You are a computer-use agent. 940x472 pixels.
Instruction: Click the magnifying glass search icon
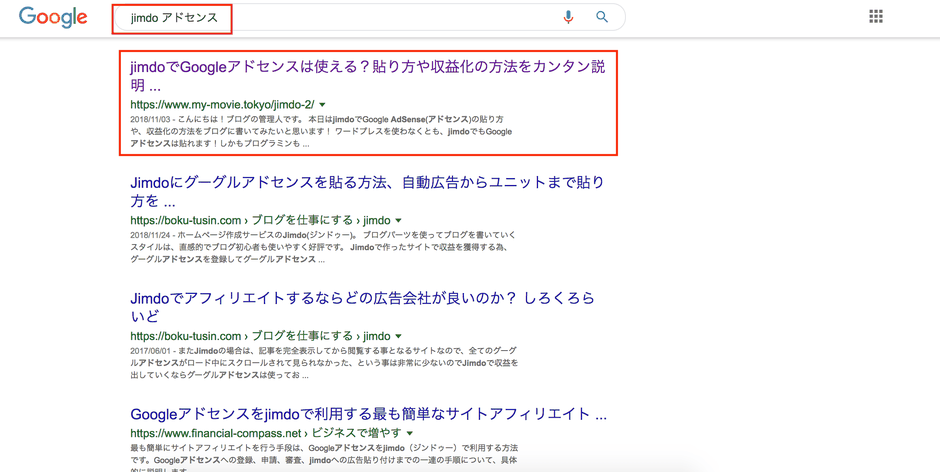point(602,17)
